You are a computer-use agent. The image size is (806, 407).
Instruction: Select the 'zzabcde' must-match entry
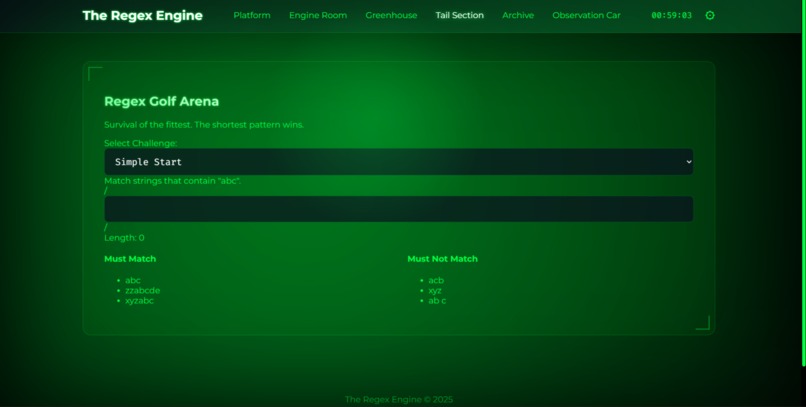[142, 290]
